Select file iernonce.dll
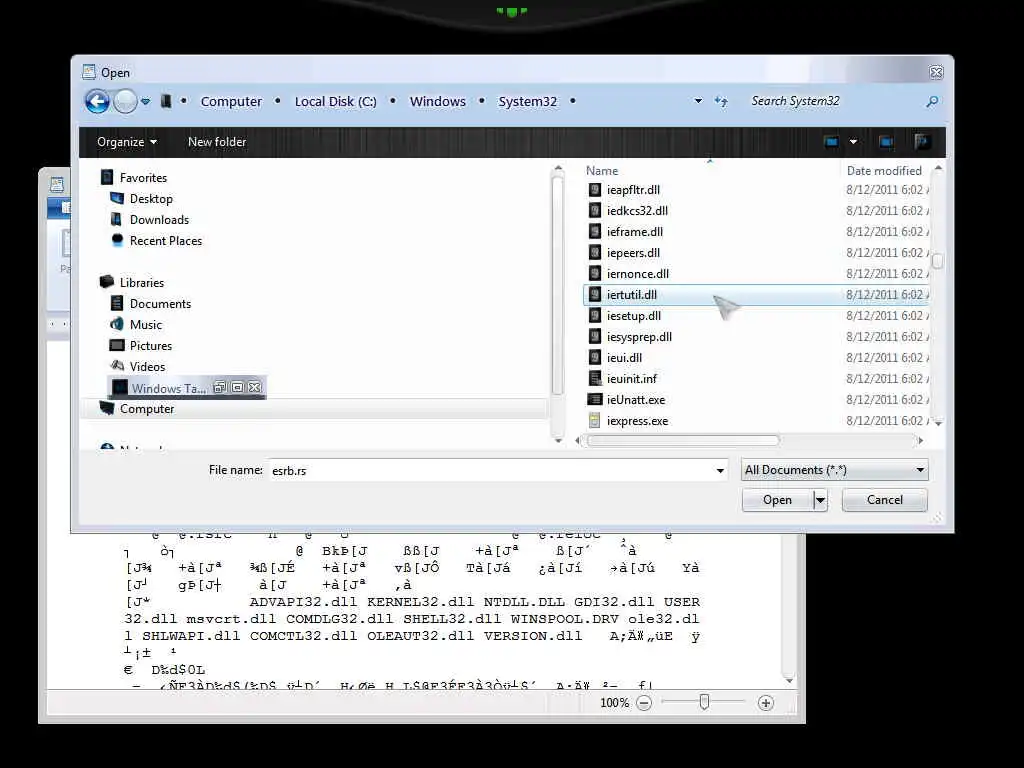This screenshot has width=1024, height=768. click(x=637, y=274)
